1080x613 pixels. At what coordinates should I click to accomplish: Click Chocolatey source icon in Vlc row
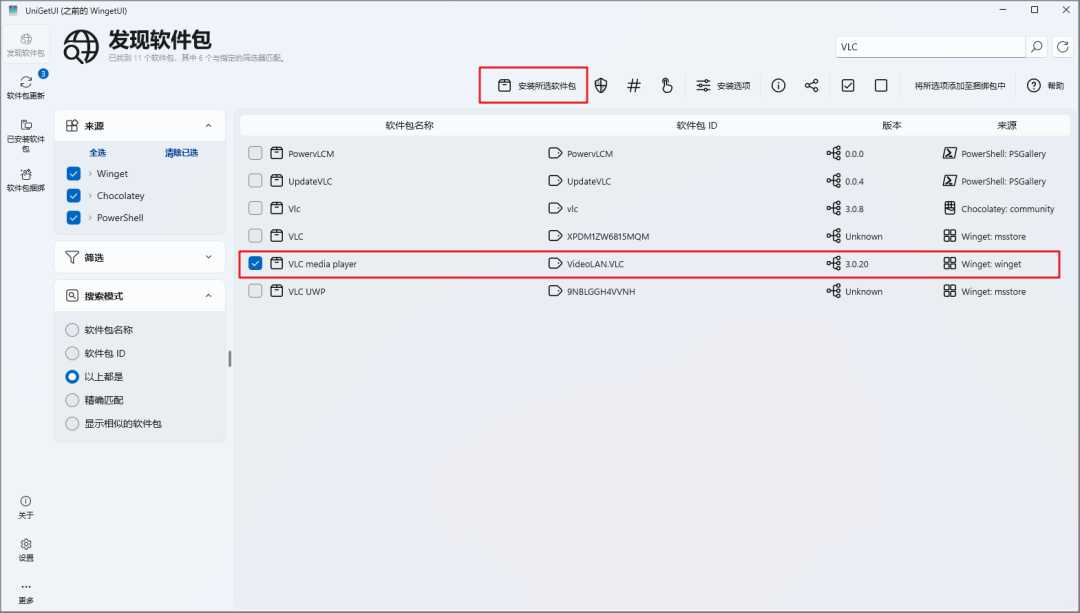tap(950, 208)
